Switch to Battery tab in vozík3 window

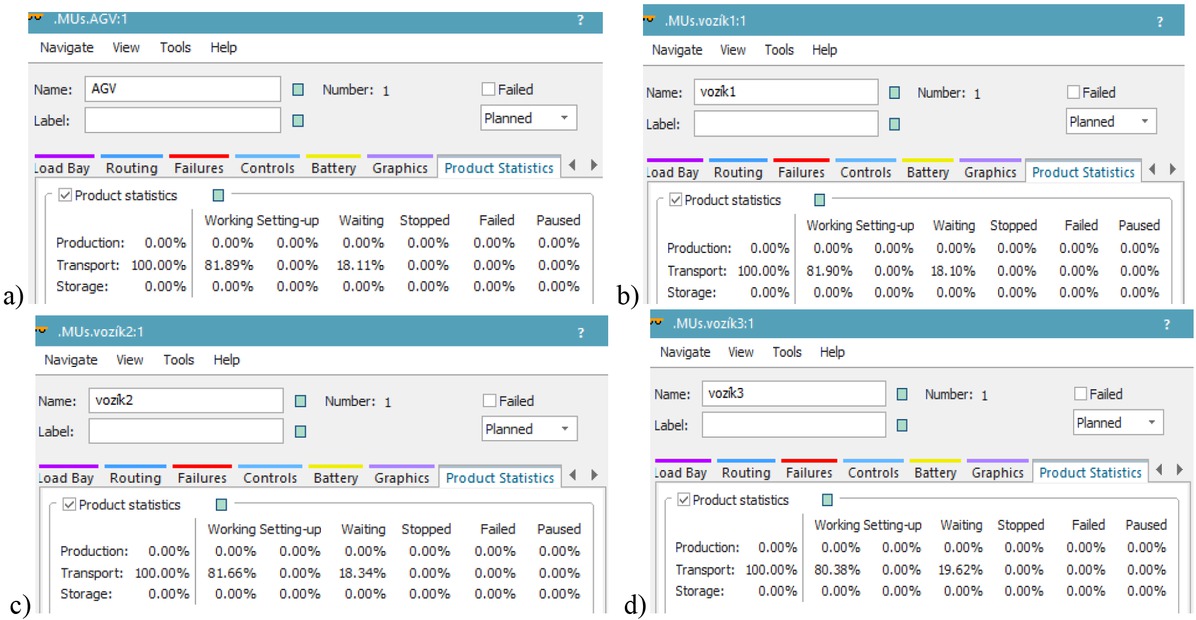tap(935, 473)
